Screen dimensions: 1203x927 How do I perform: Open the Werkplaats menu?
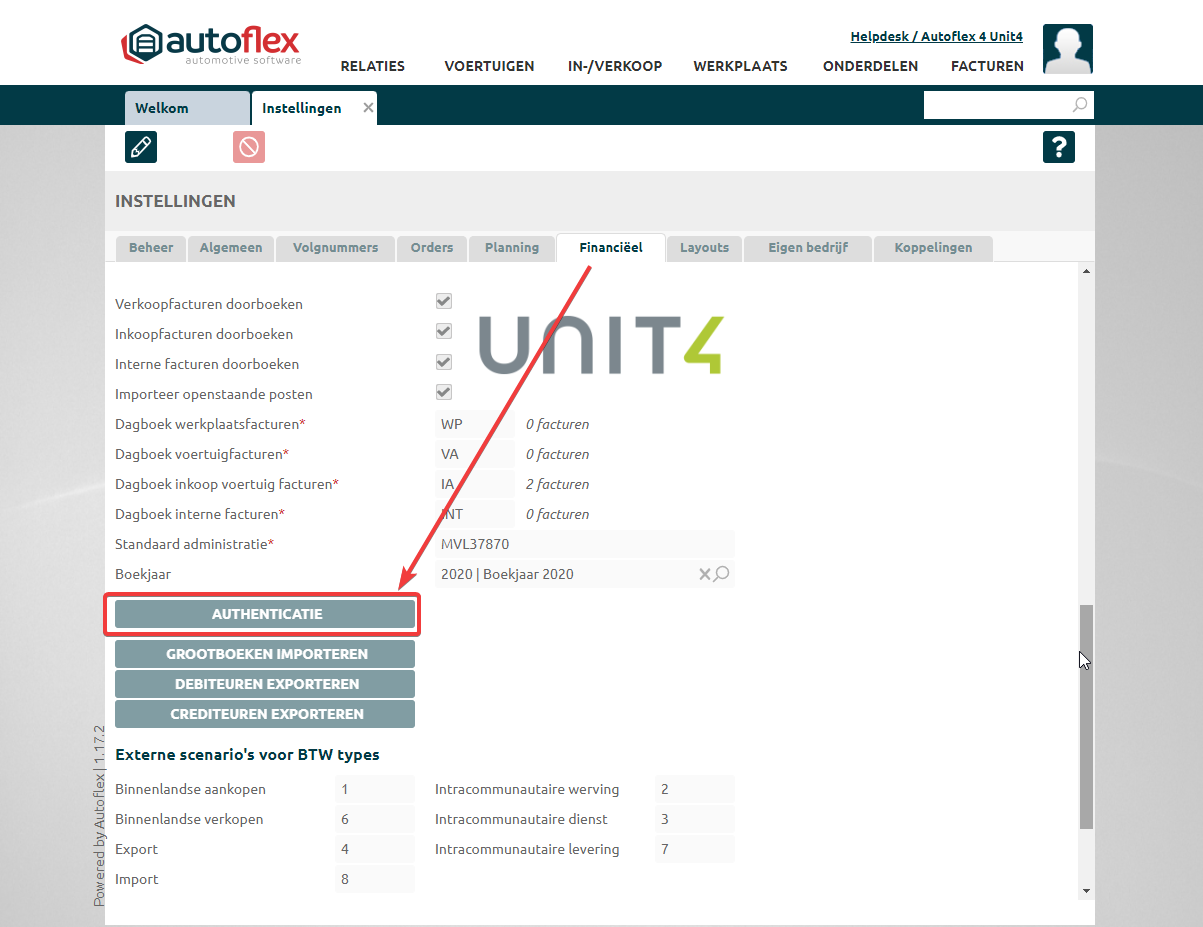pyautogui.click(x=740, y=66)
